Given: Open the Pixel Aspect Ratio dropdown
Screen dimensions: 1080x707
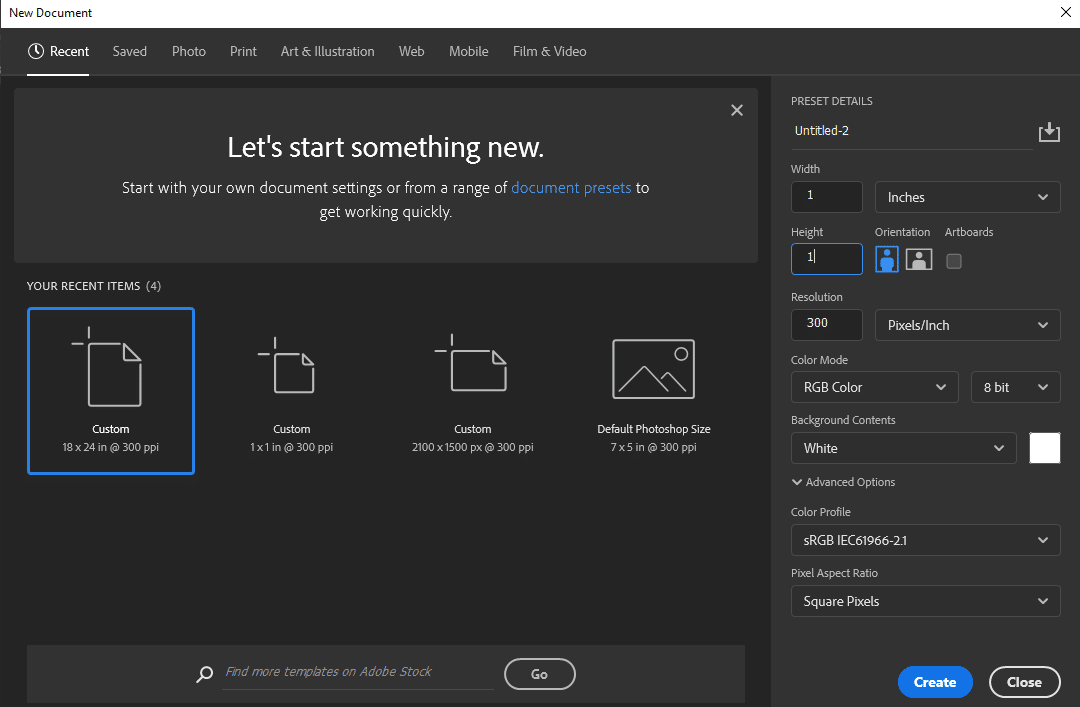Looking at the screenshot, I should coord(925,601).
